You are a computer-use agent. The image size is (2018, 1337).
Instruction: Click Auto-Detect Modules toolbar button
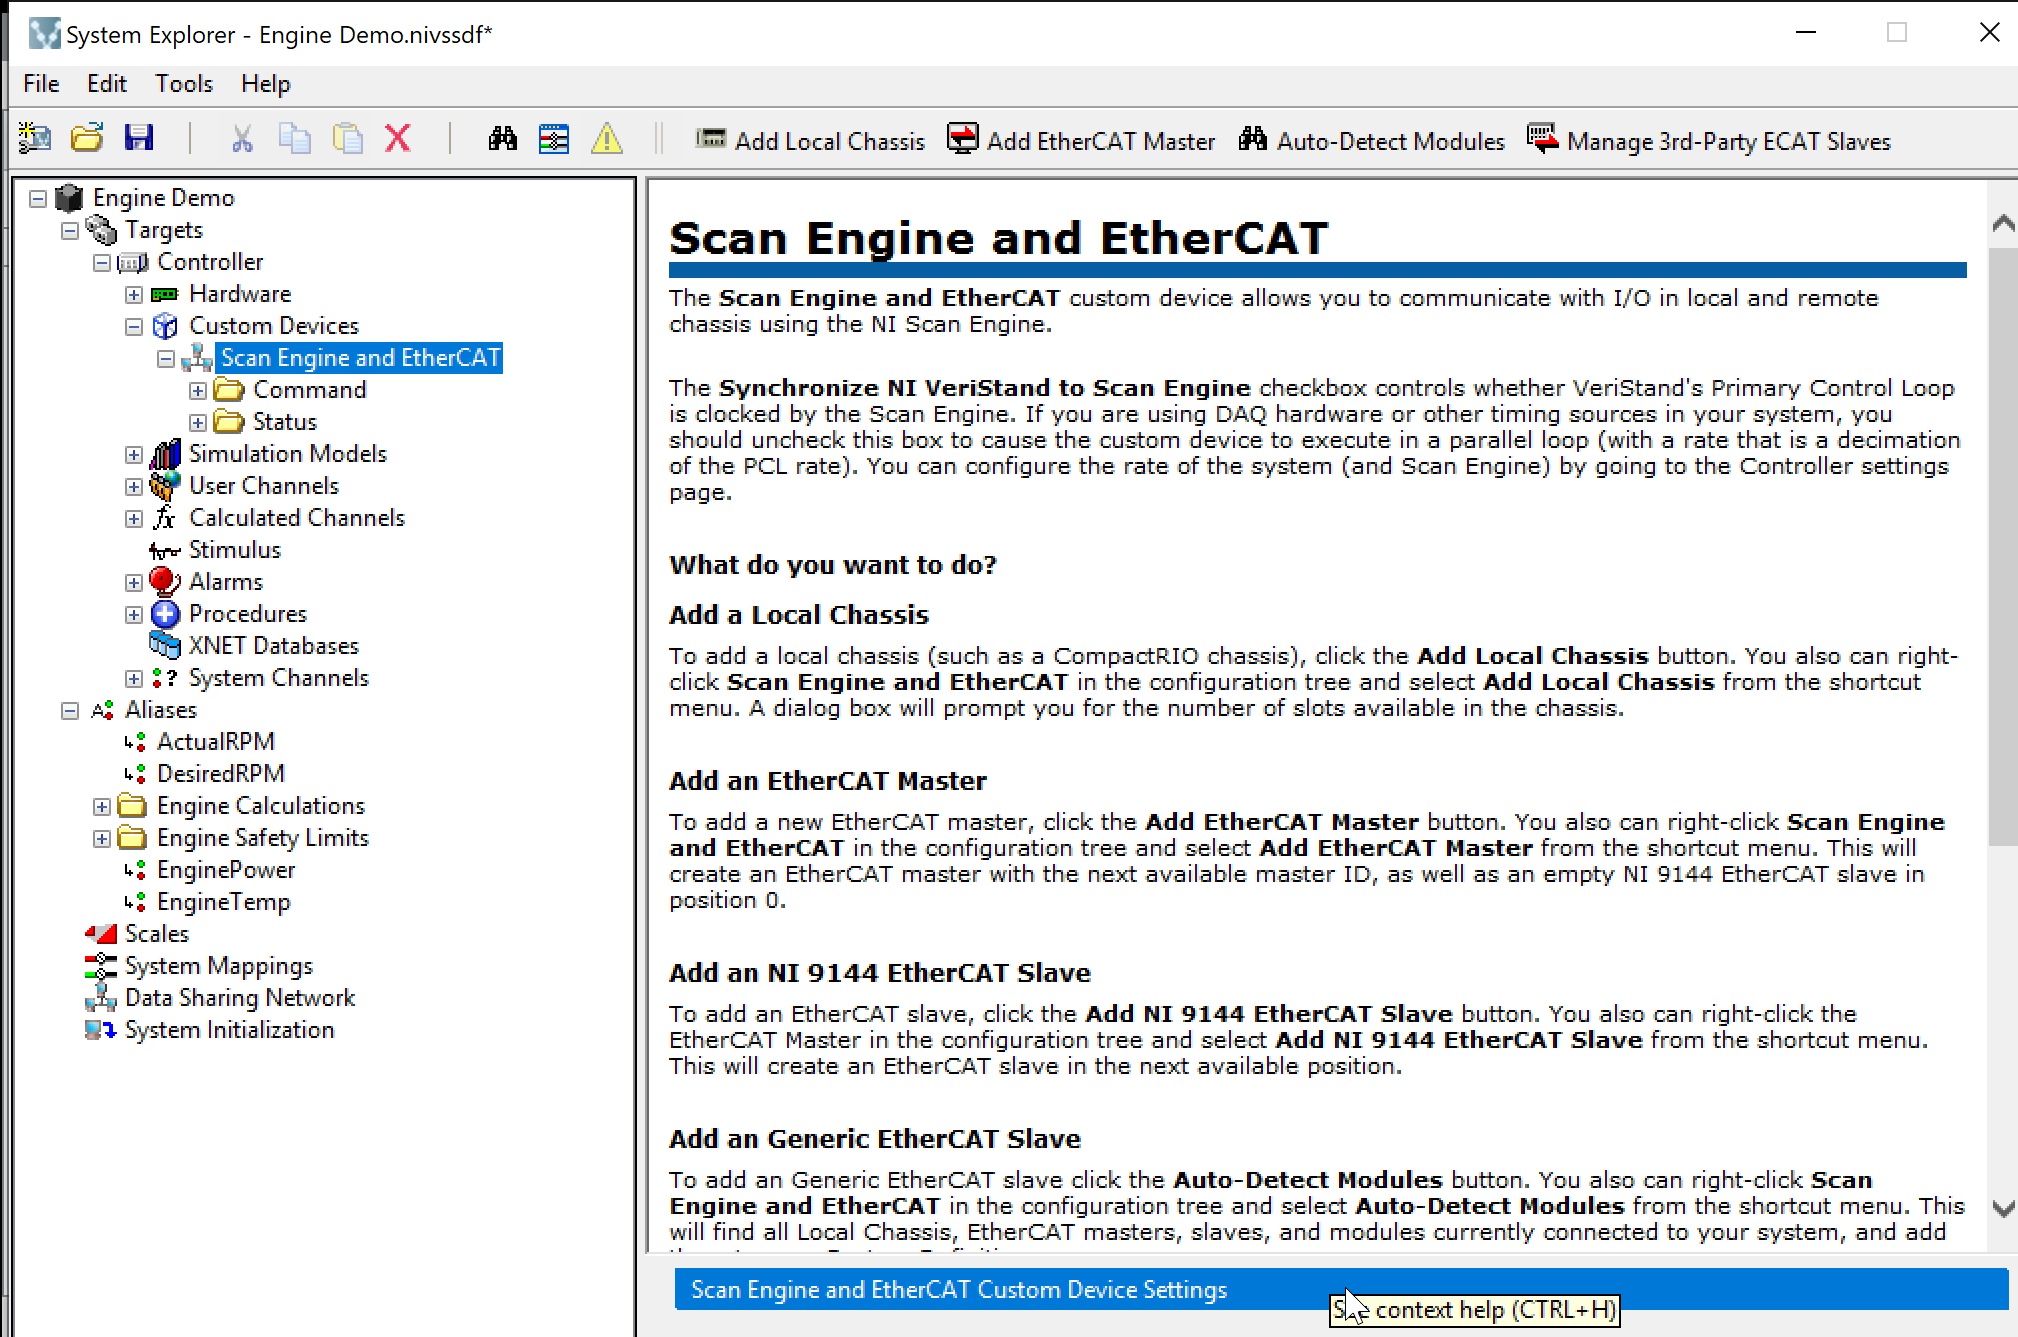1371,141
